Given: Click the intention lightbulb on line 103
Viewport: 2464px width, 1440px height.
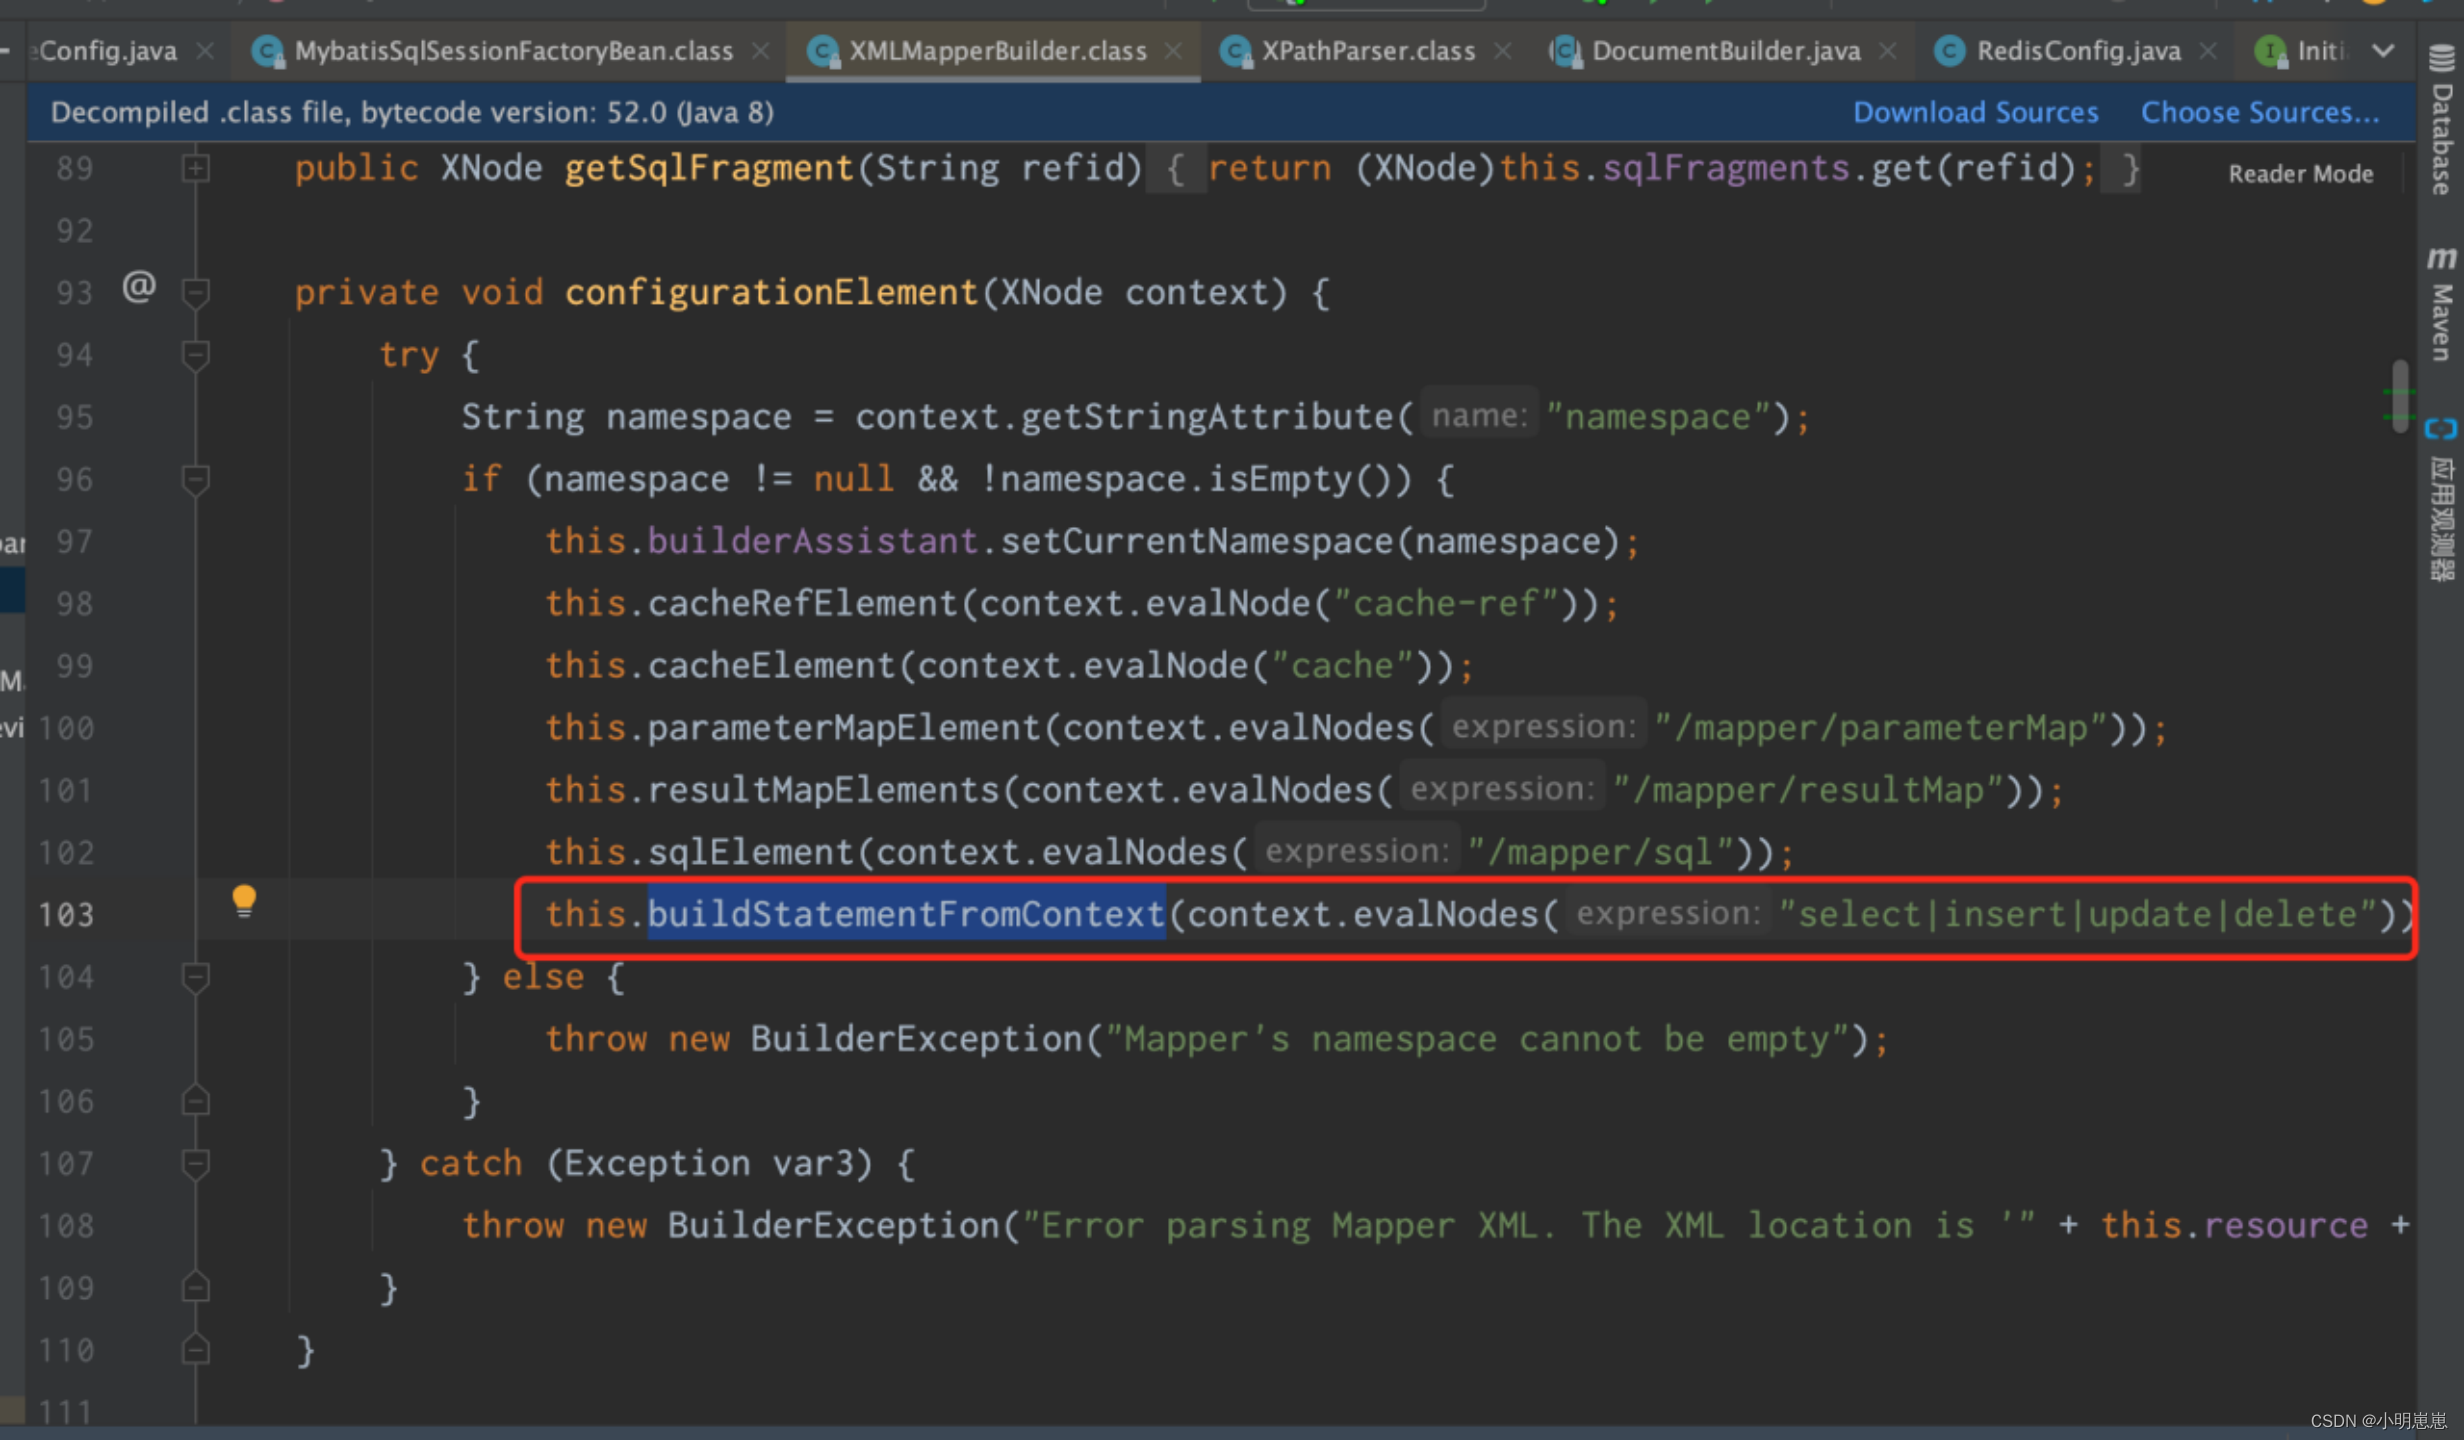Looking at the screenshot, I should [244, 901].
